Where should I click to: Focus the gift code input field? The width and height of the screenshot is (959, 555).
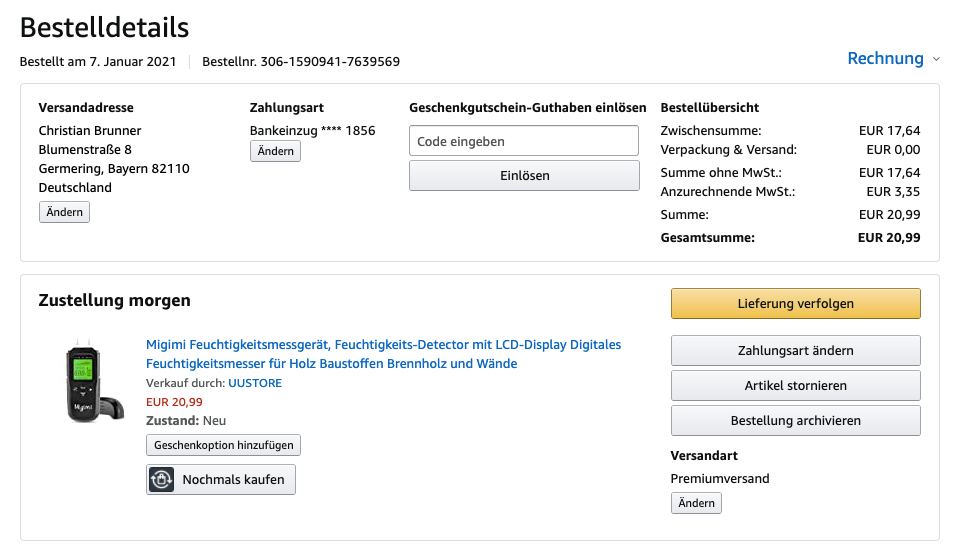pyautogui.click(x=523, y=141)
